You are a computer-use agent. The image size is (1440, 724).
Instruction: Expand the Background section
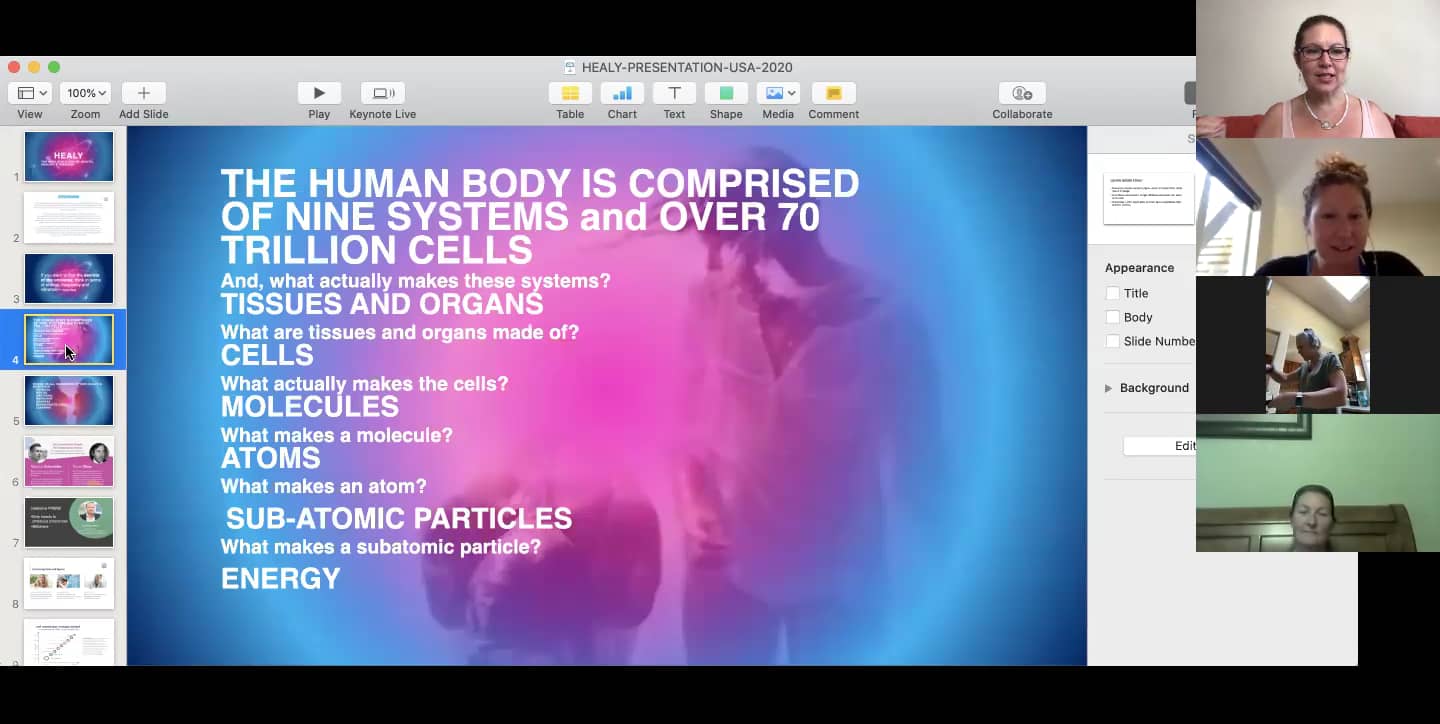[x=1108, y=388]
